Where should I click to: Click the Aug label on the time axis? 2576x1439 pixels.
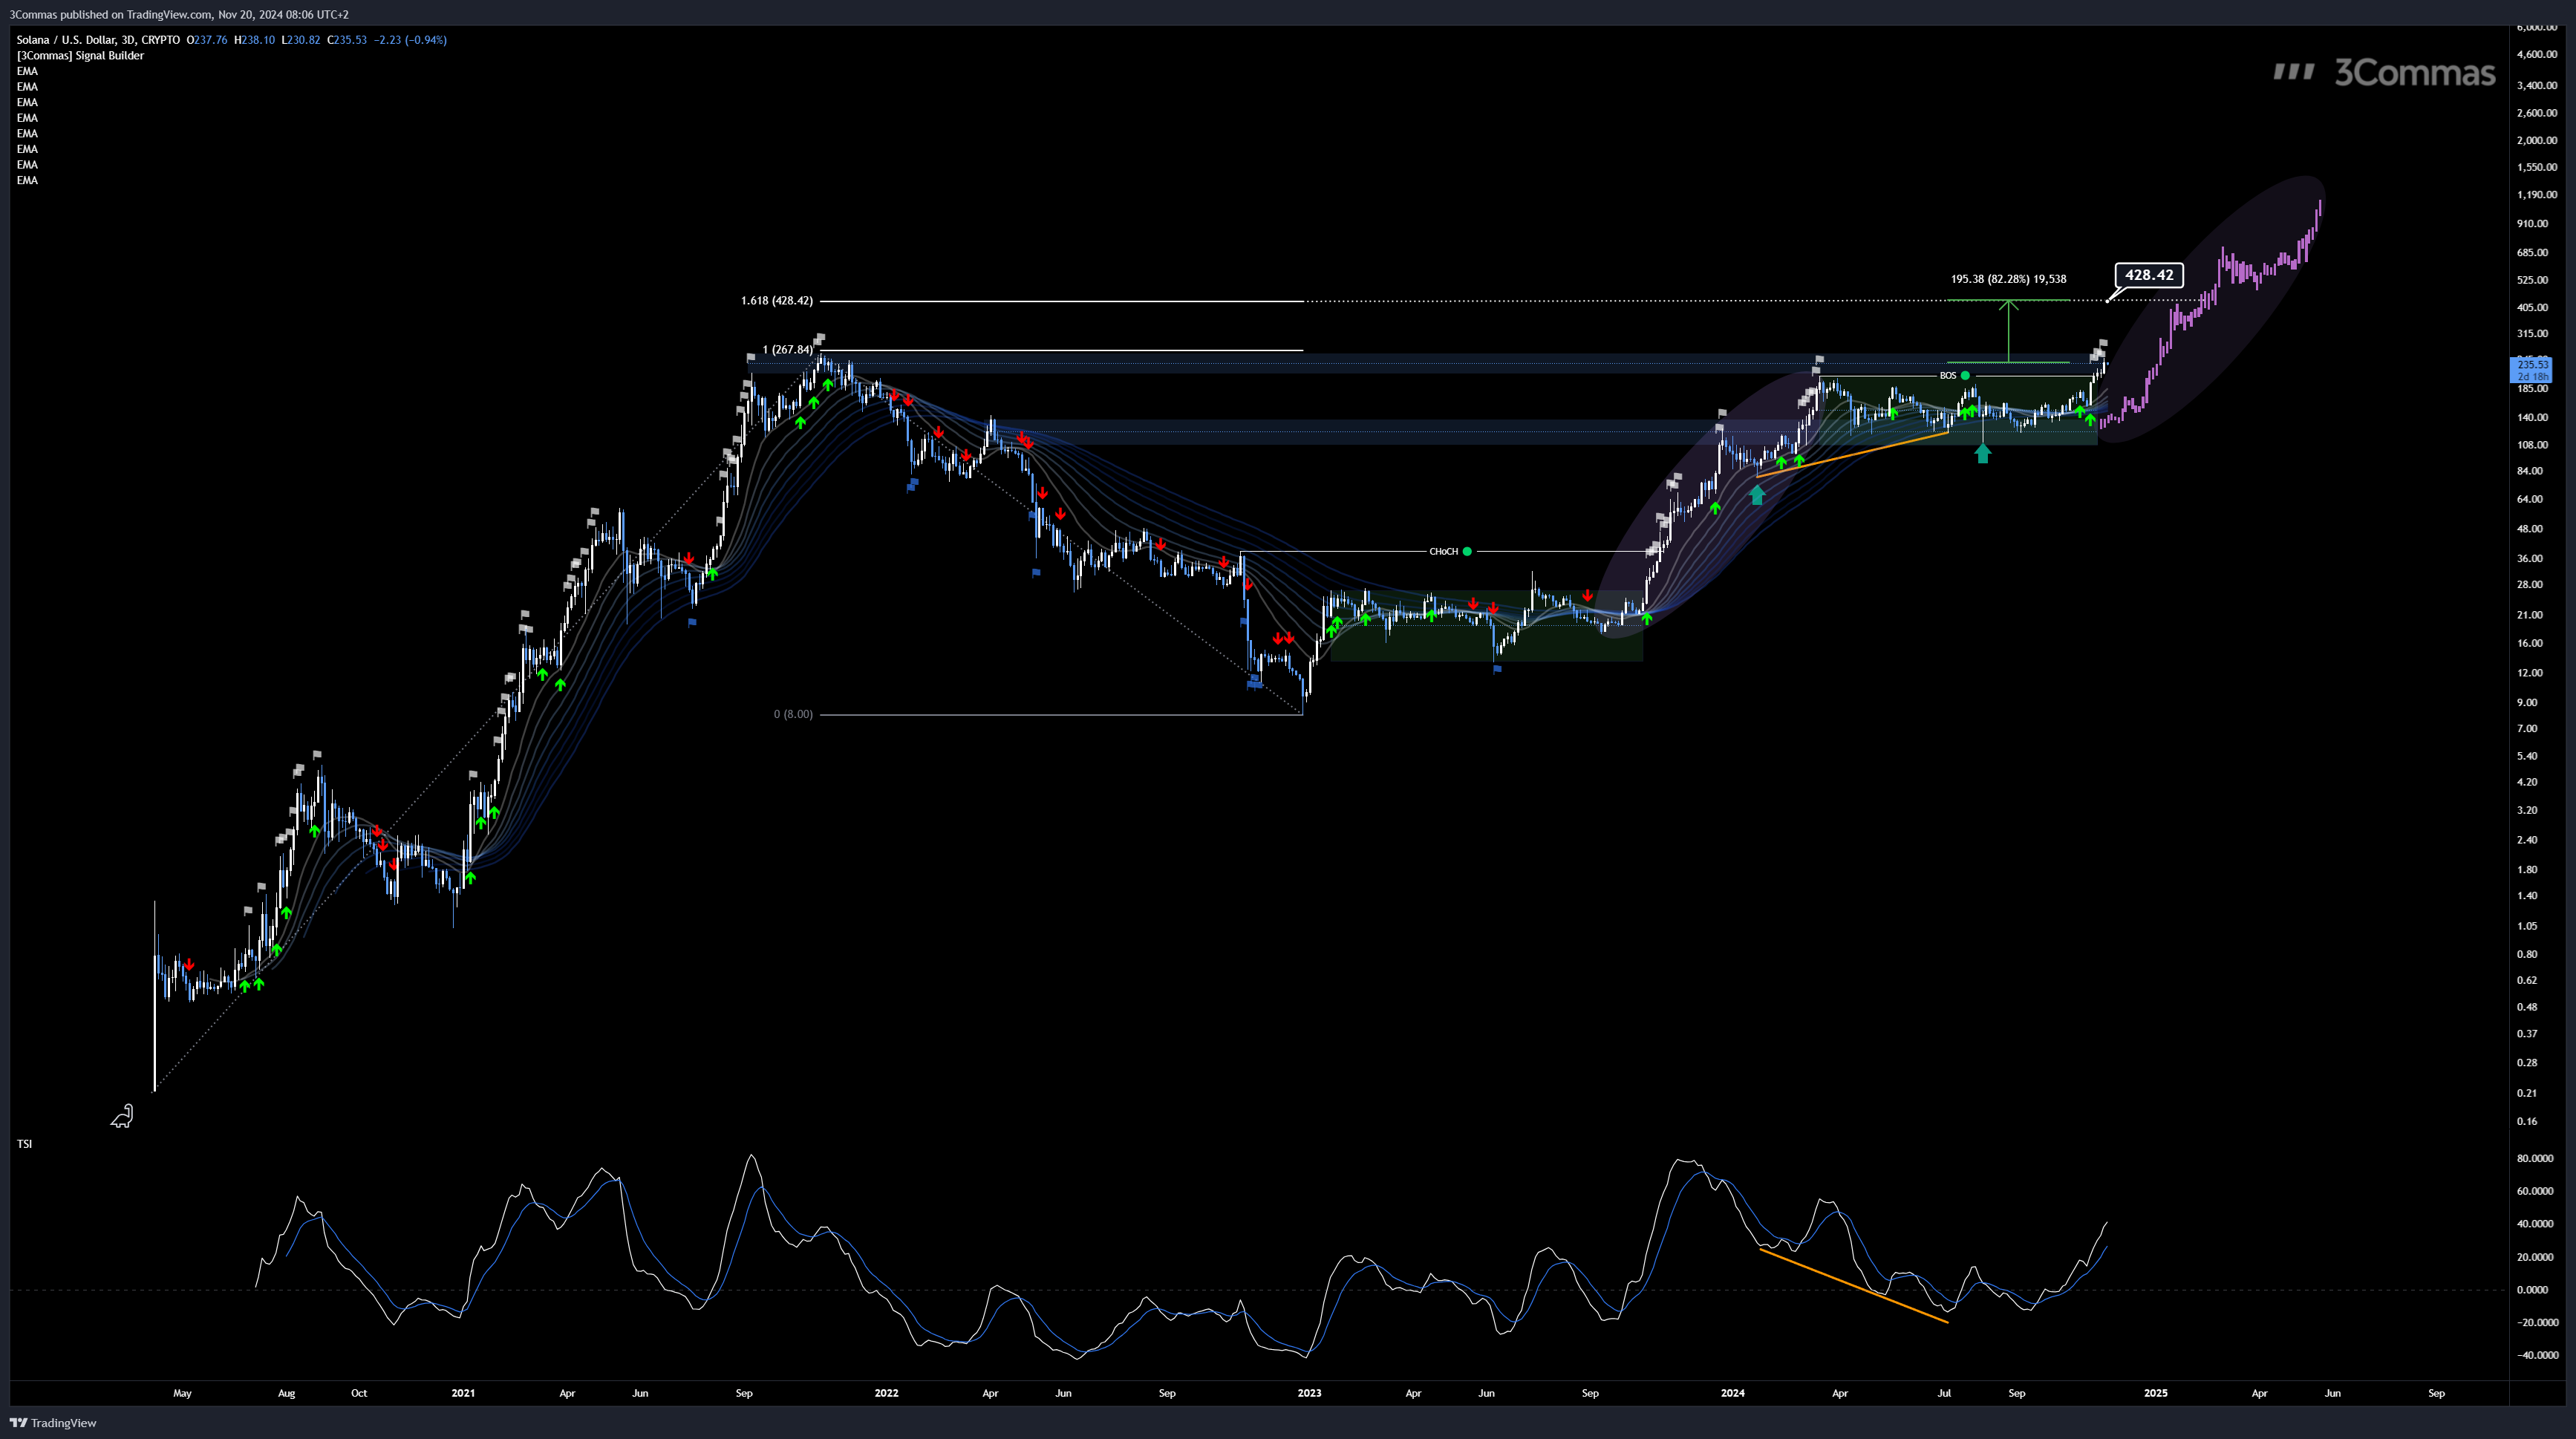click(x=286, y=1393)
